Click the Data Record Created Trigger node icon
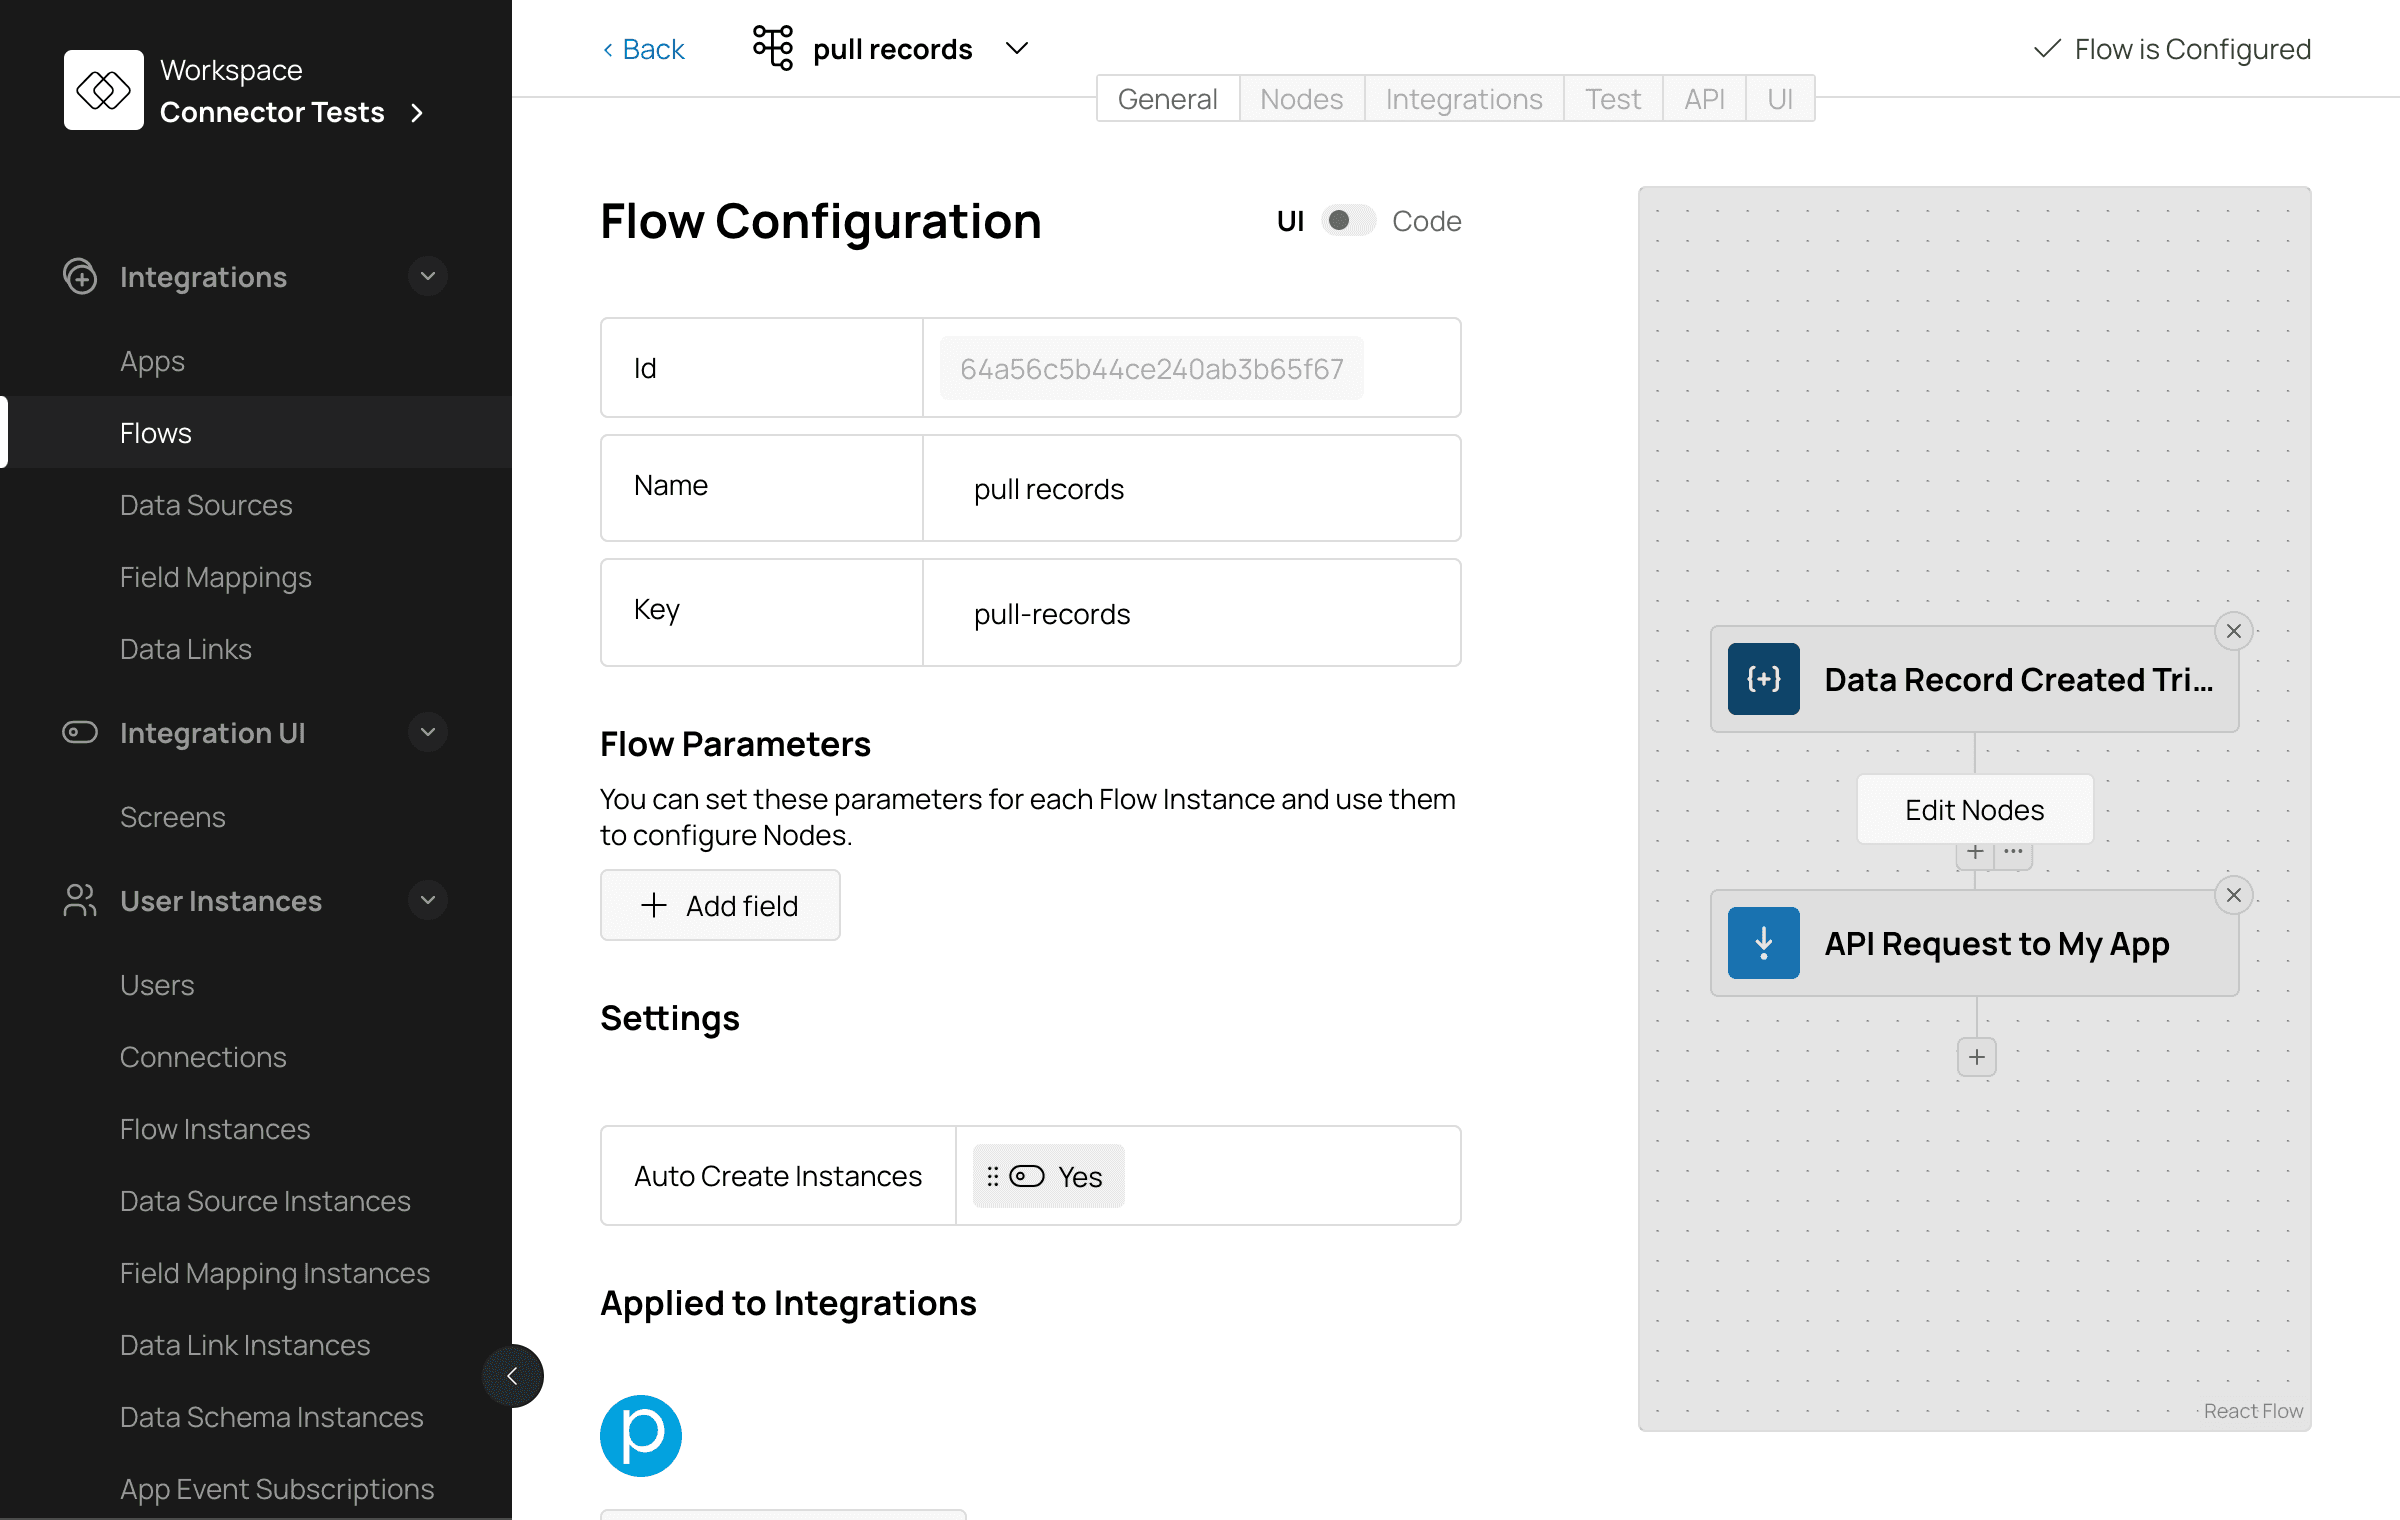2400x1520 pixels. coord(1763,679)
